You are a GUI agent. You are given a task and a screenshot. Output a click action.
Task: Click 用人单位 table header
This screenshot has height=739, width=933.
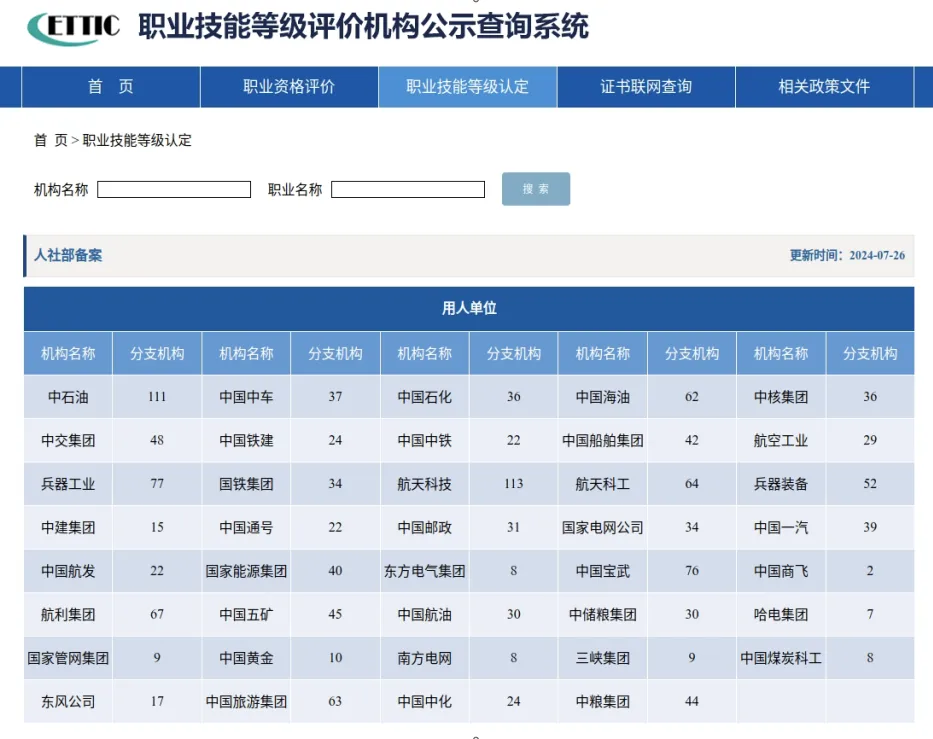click(x=469, y=308)
